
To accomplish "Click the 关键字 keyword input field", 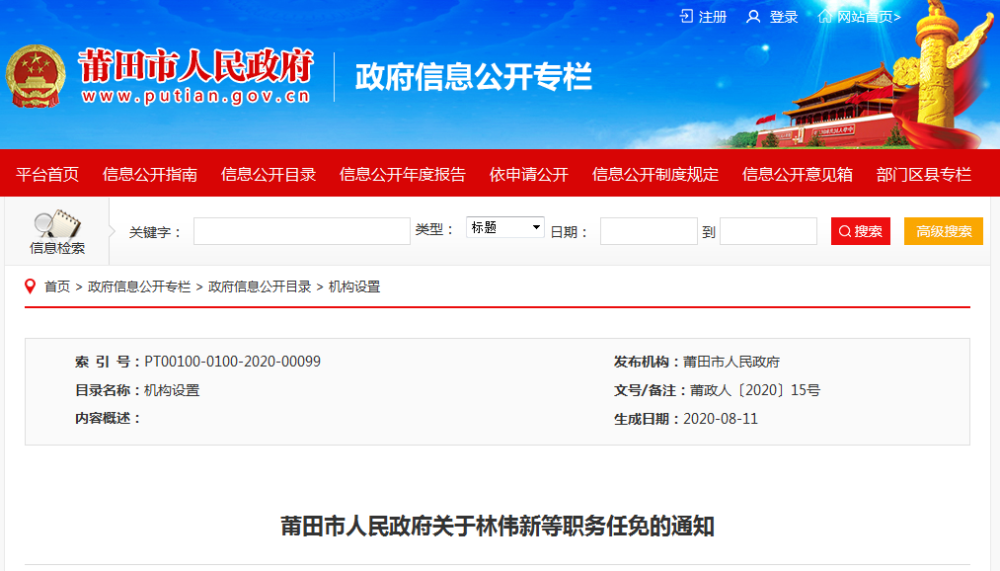I will (301, 231).
